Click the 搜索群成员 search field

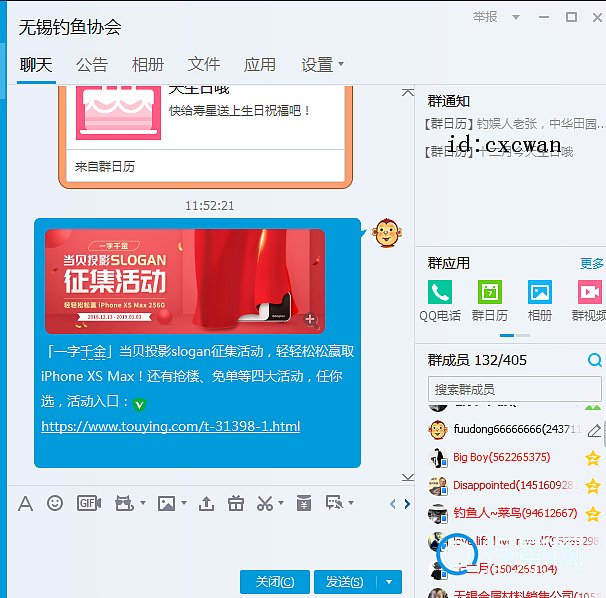pyautogui.click(x=514, y=389)
